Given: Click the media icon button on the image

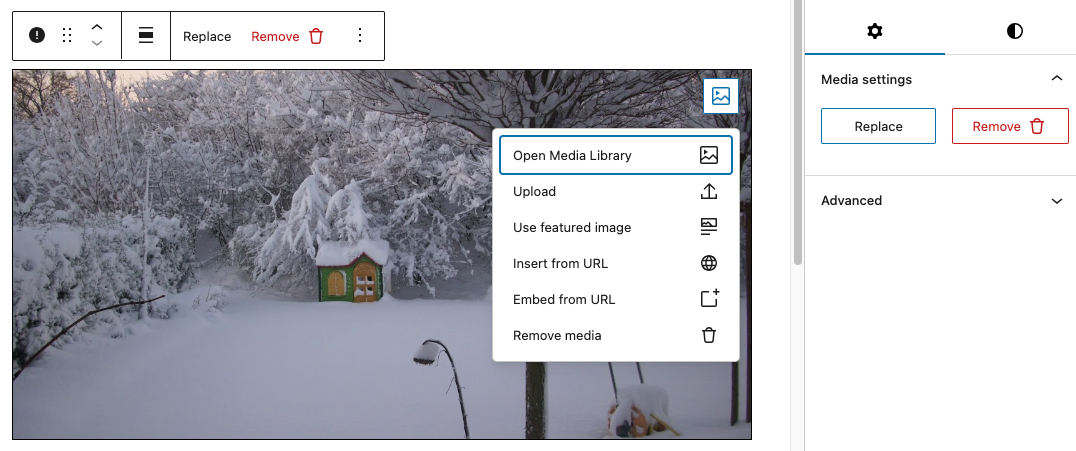Looking at the screenshot, I should coord(721,95).
